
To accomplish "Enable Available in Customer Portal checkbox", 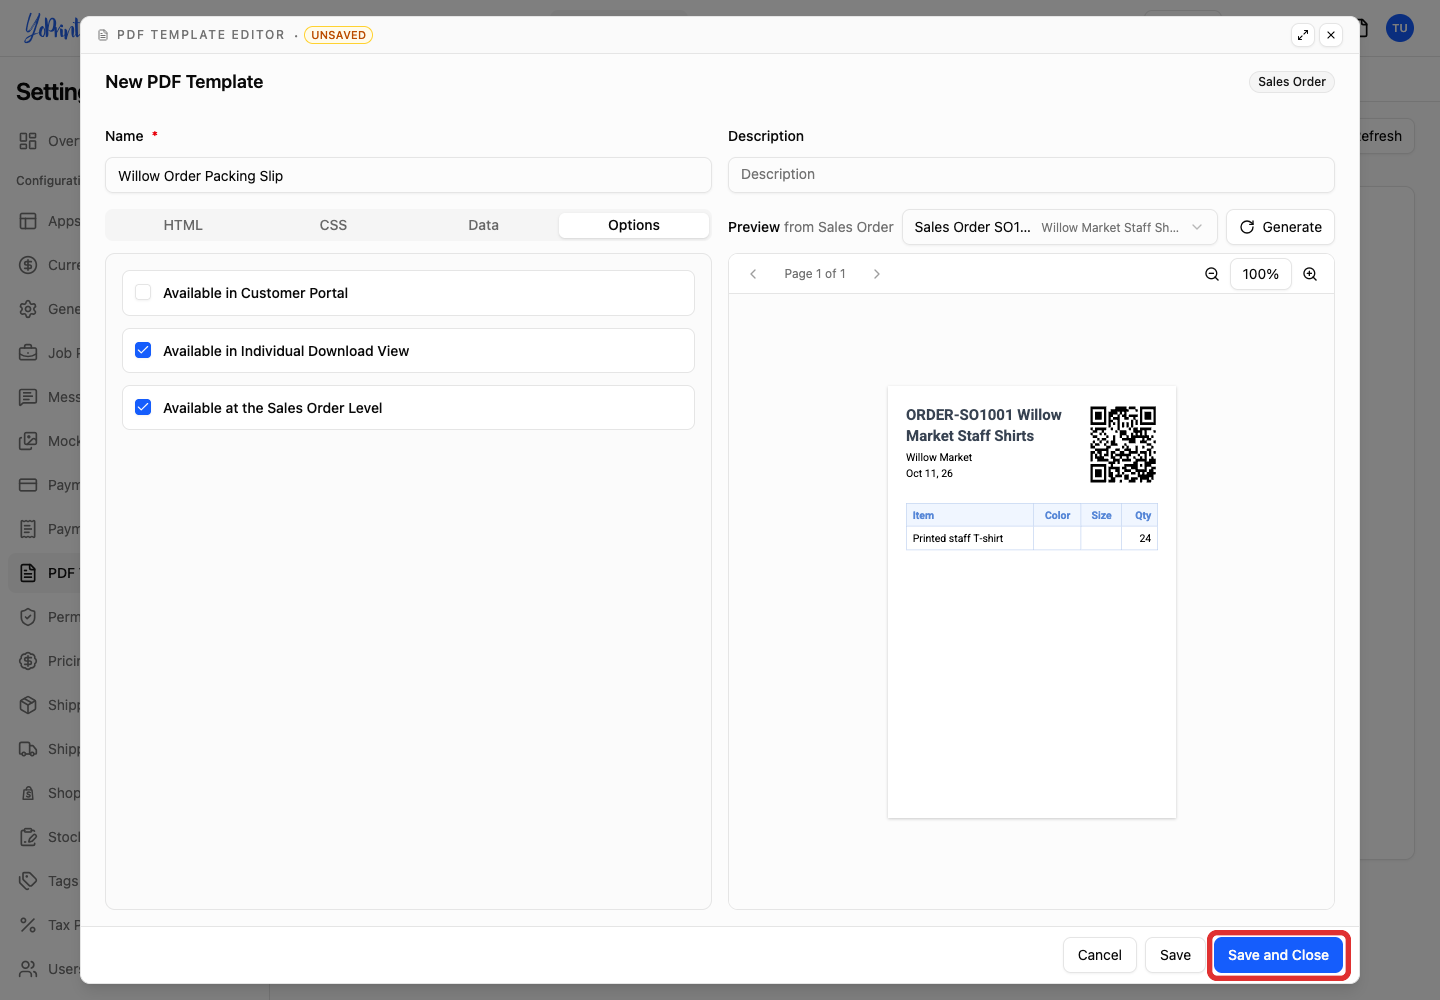I will (x=143, y=293).
